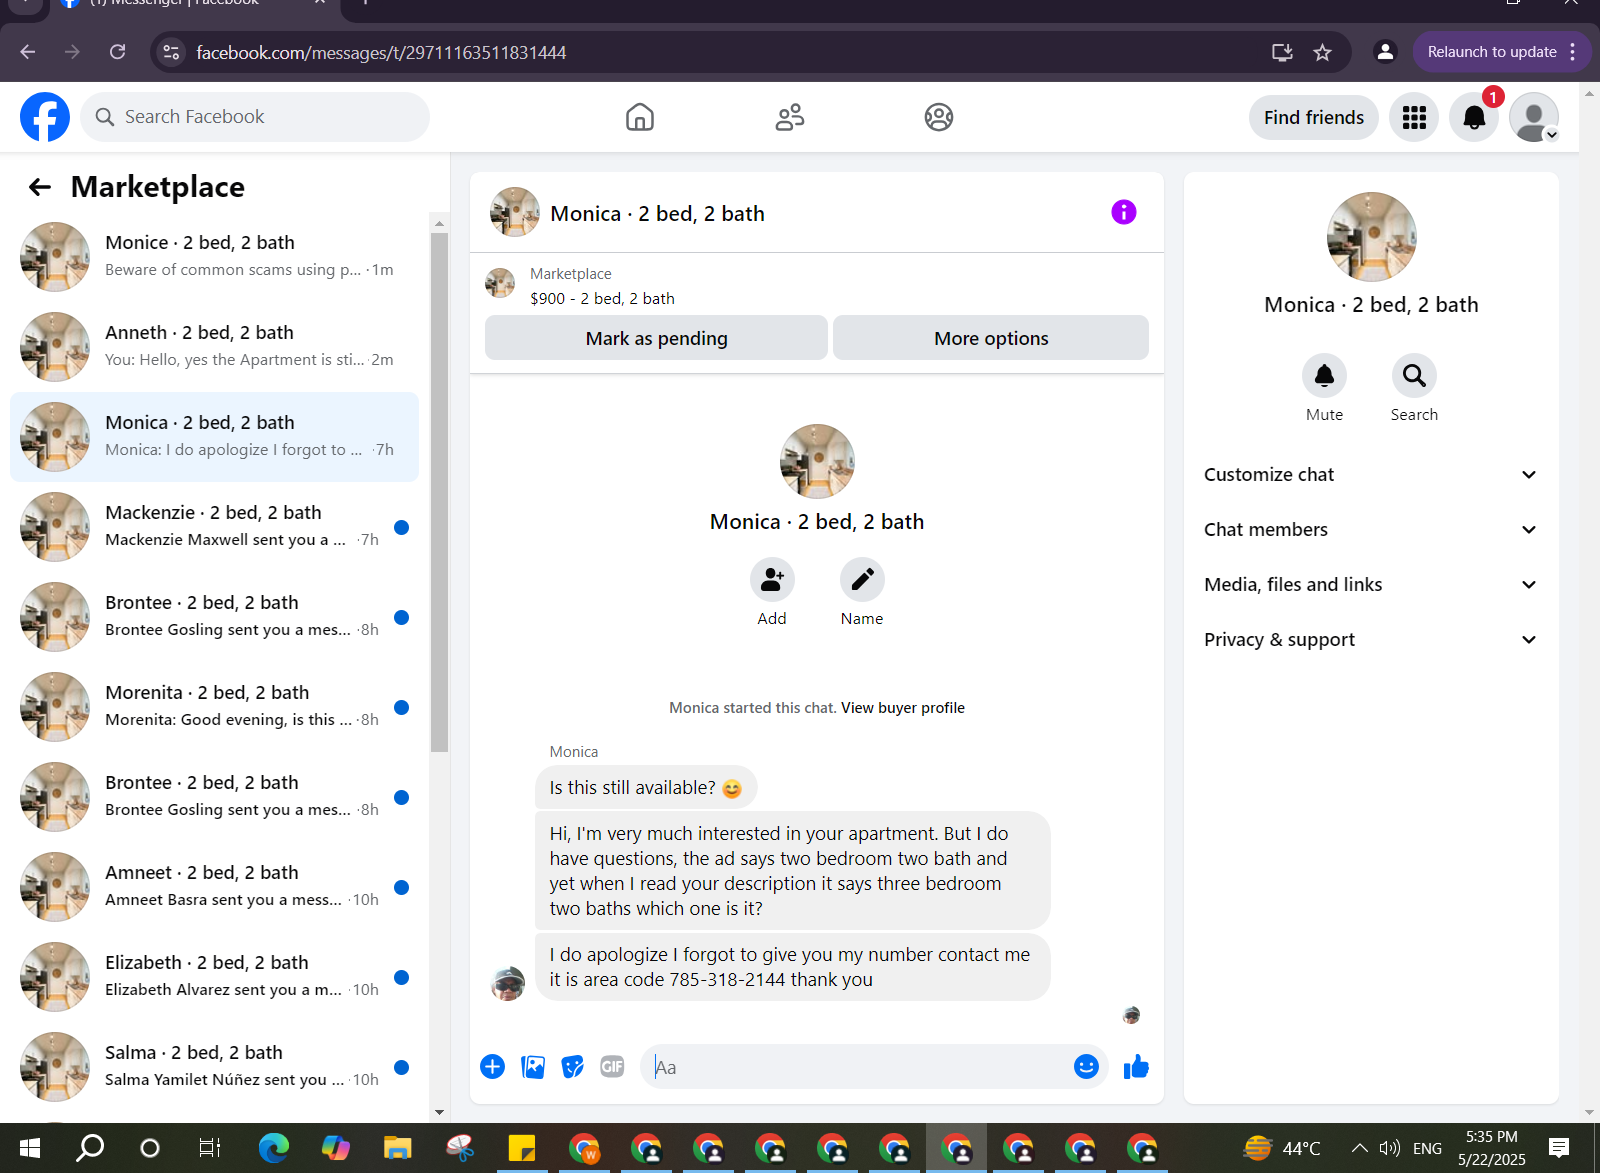1600x1173 pixels.
Task: Click the Search magnifier in chat info
Action: [x=1414, y=376]
